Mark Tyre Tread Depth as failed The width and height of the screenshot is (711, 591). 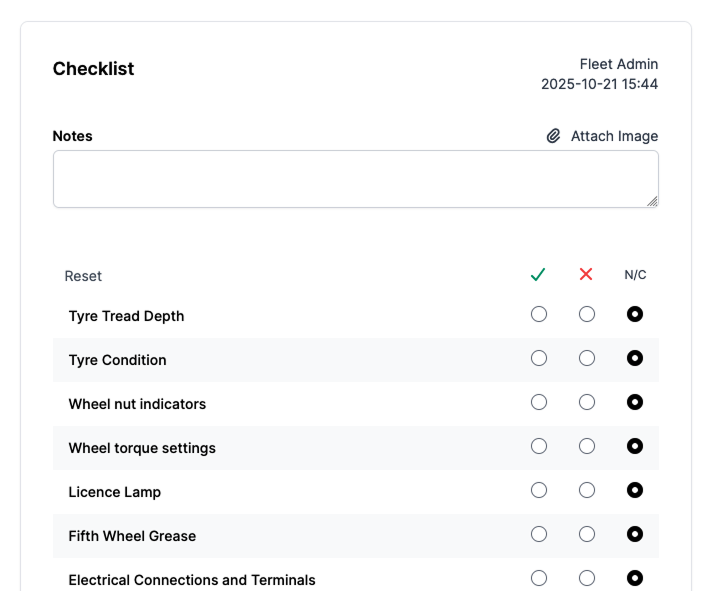(587, 314)
